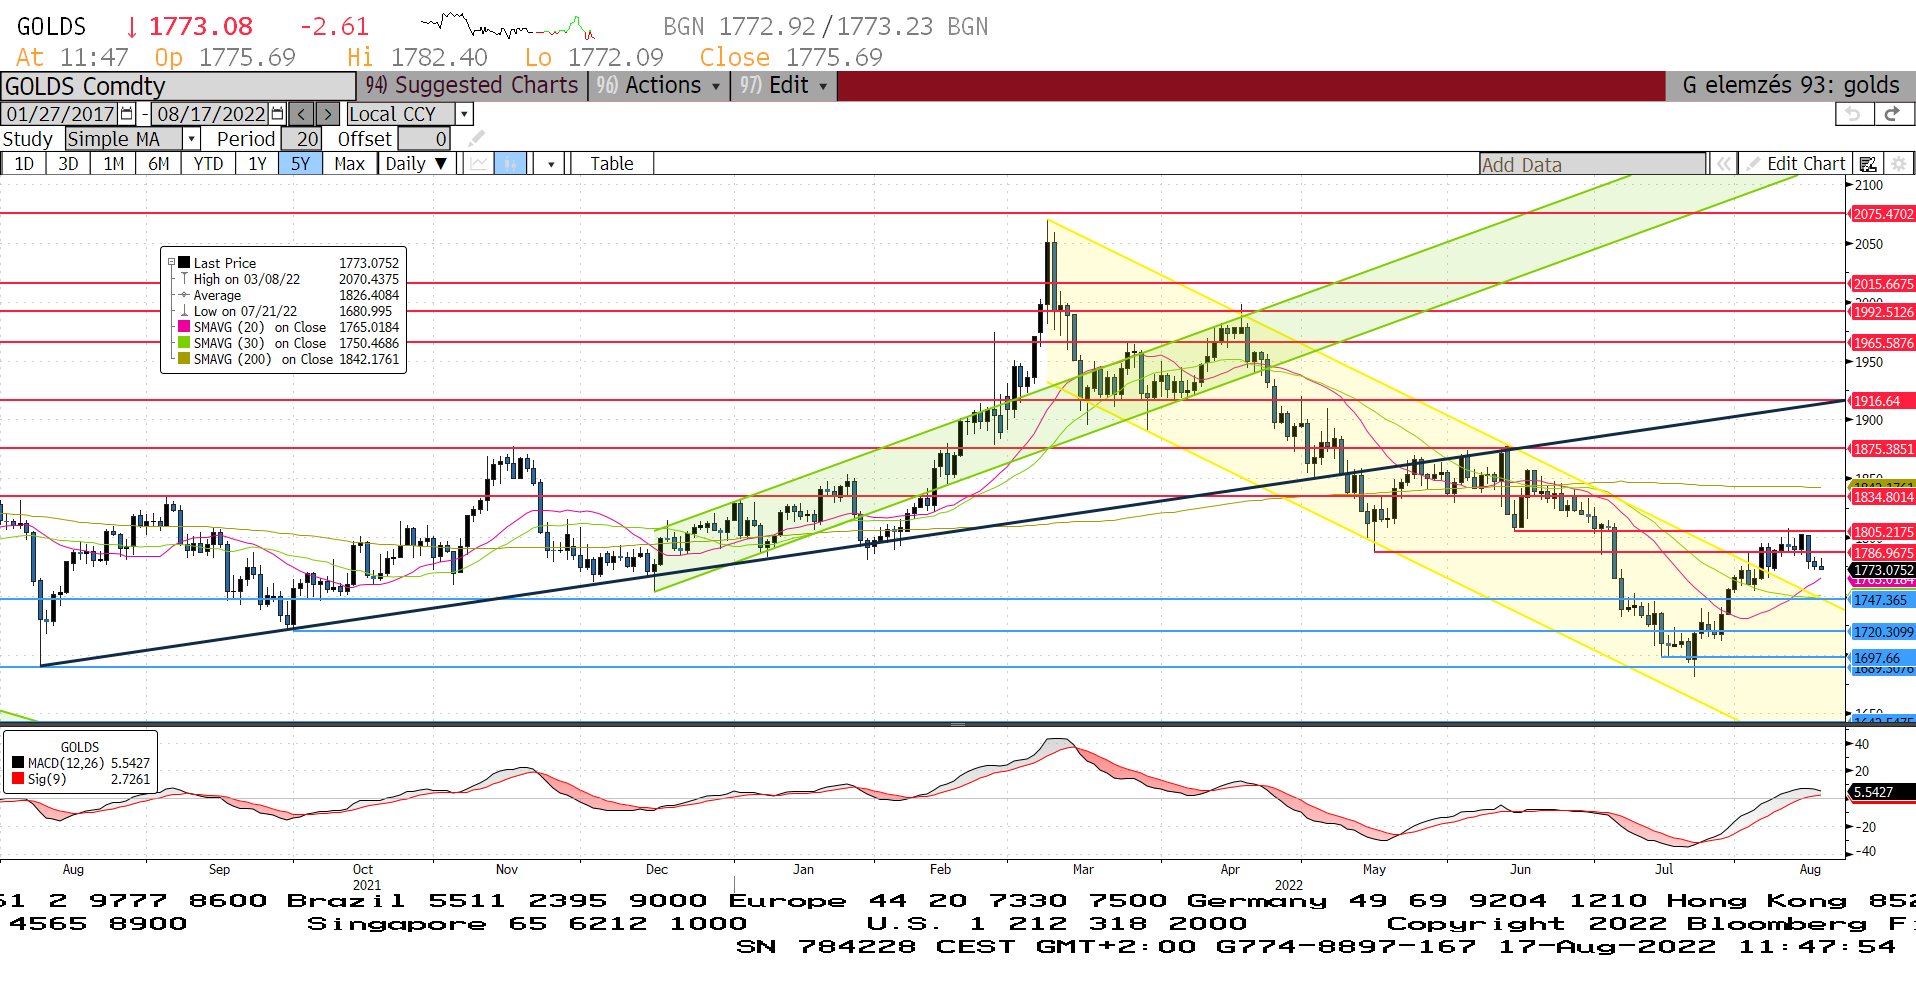Image resolution: width=1916 pixels, height=1002 pixels.
Task: Click the pencil icon next to Offset
Action: click(477, 138)
